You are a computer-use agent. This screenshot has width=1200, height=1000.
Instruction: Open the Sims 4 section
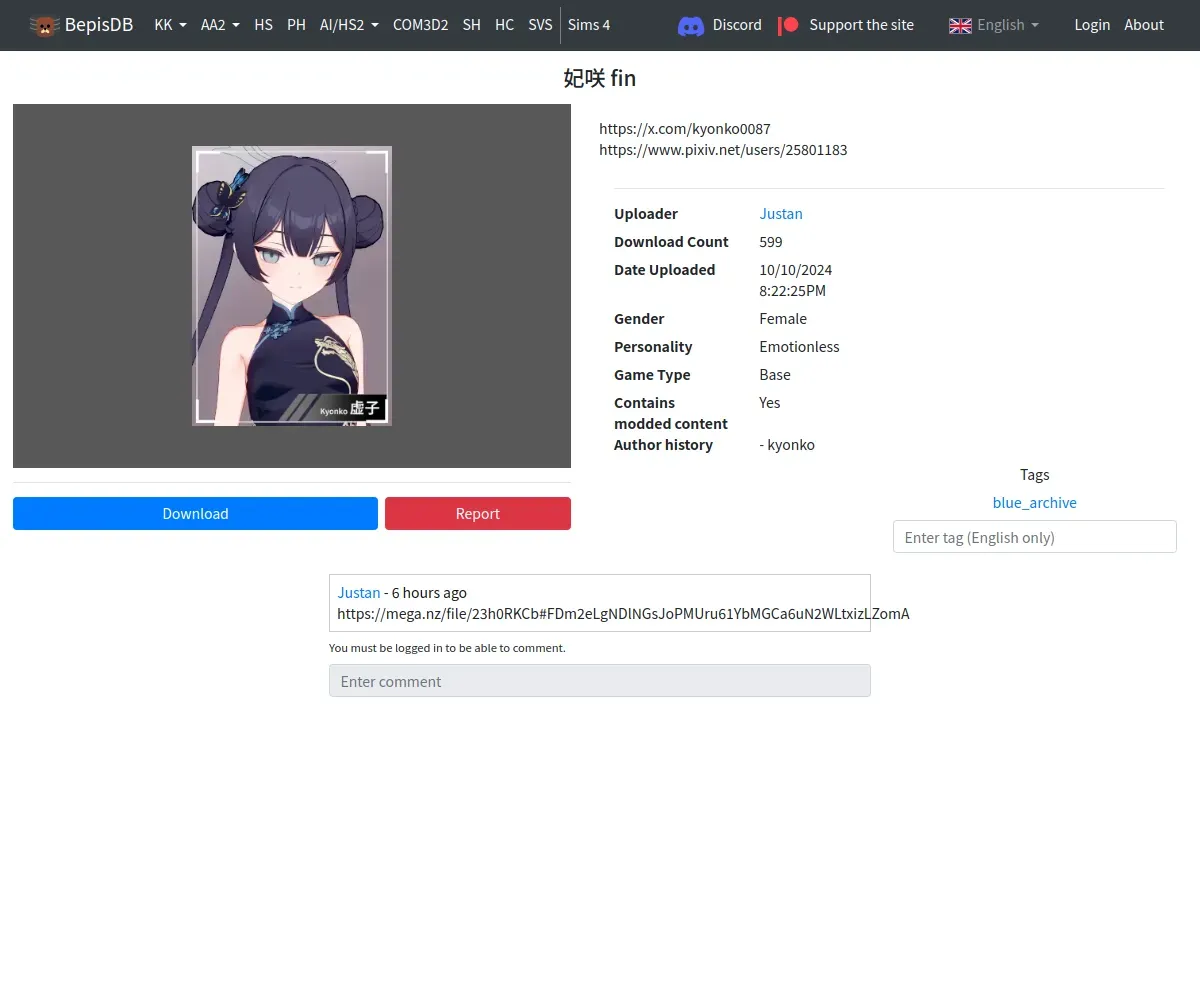pos(589,25)
